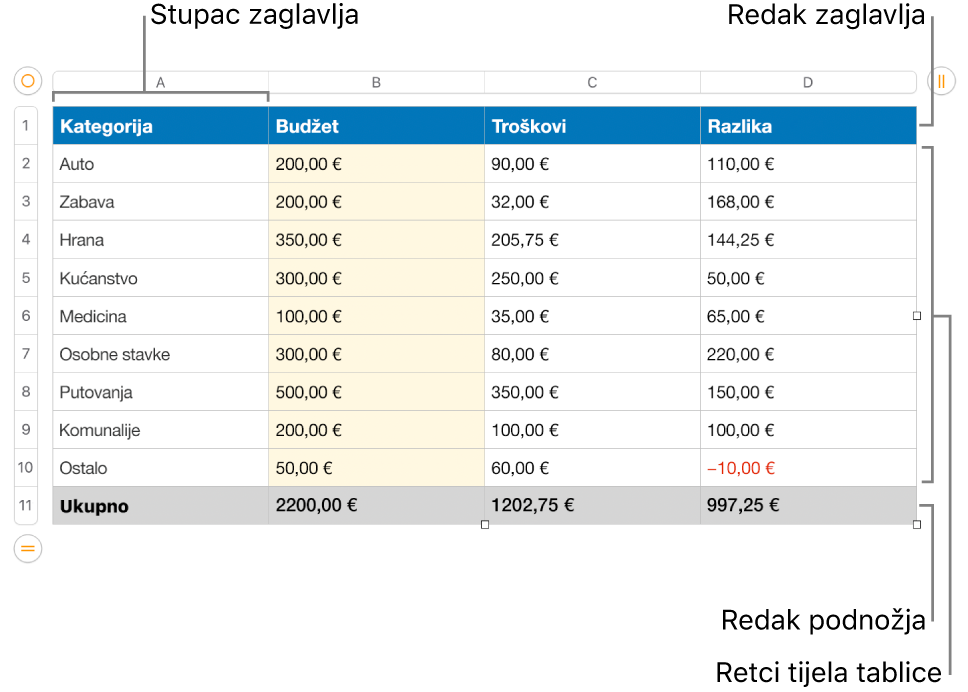Click the add column handle at top right
This screenshot has height=692, width=968.
941,81
